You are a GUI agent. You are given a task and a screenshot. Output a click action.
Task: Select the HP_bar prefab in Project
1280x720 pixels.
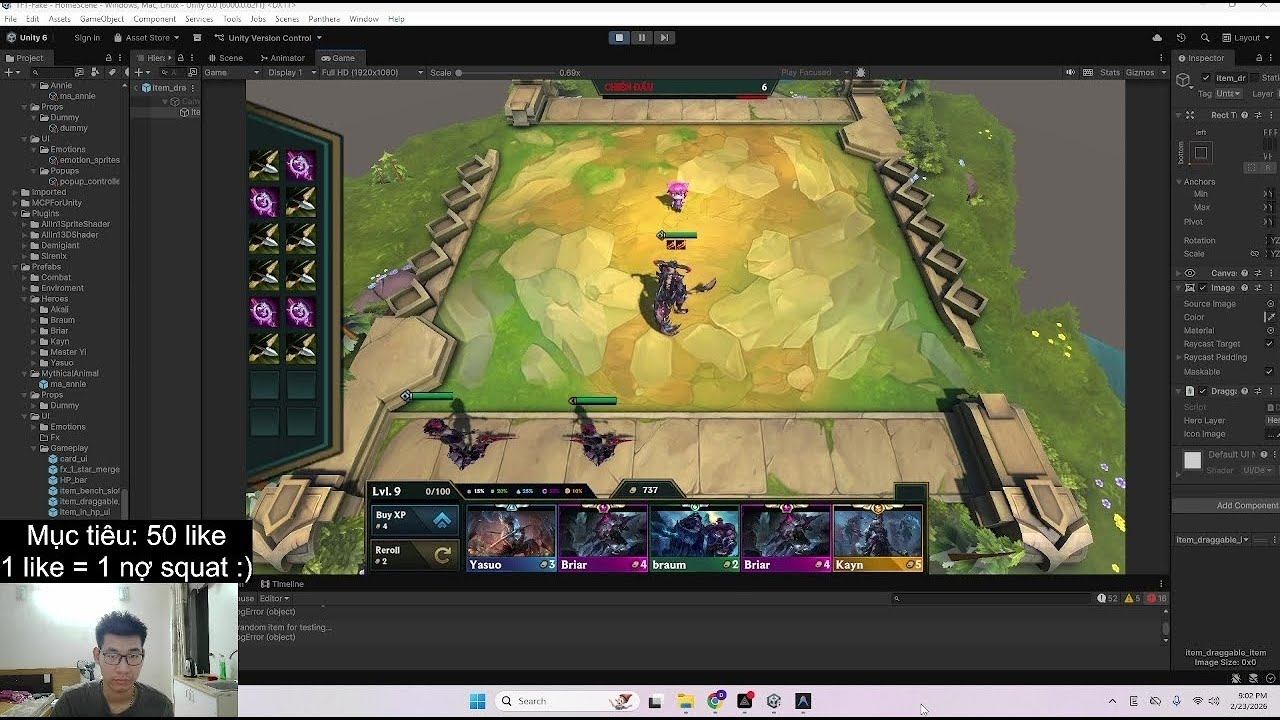click(67, 480)
